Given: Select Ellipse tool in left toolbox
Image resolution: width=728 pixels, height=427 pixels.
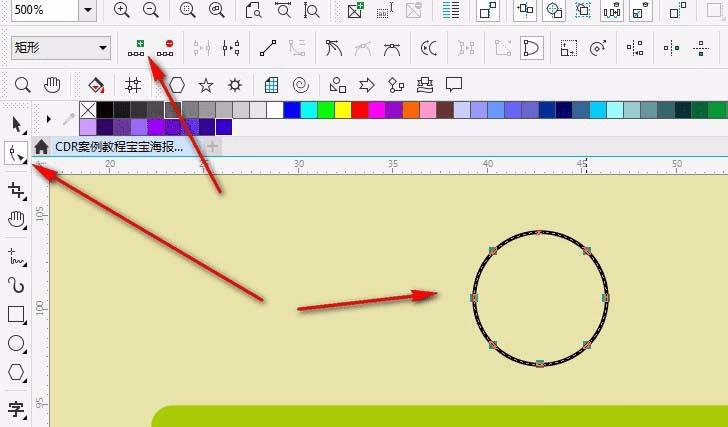Looking at the screenshot, I should 17,343.
